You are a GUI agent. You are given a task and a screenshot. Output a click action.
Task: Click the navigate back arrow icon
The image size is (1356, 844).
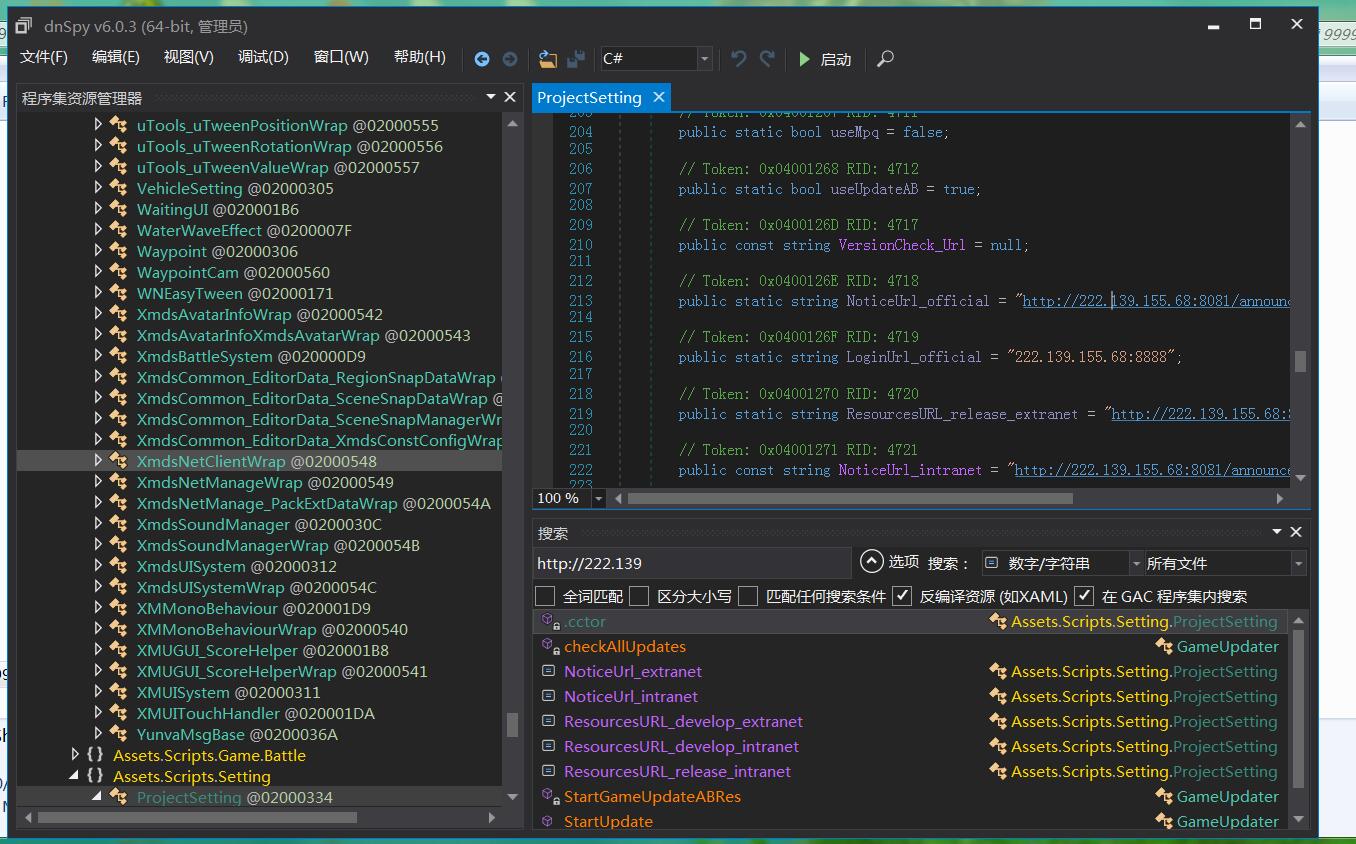pos(482,59)
